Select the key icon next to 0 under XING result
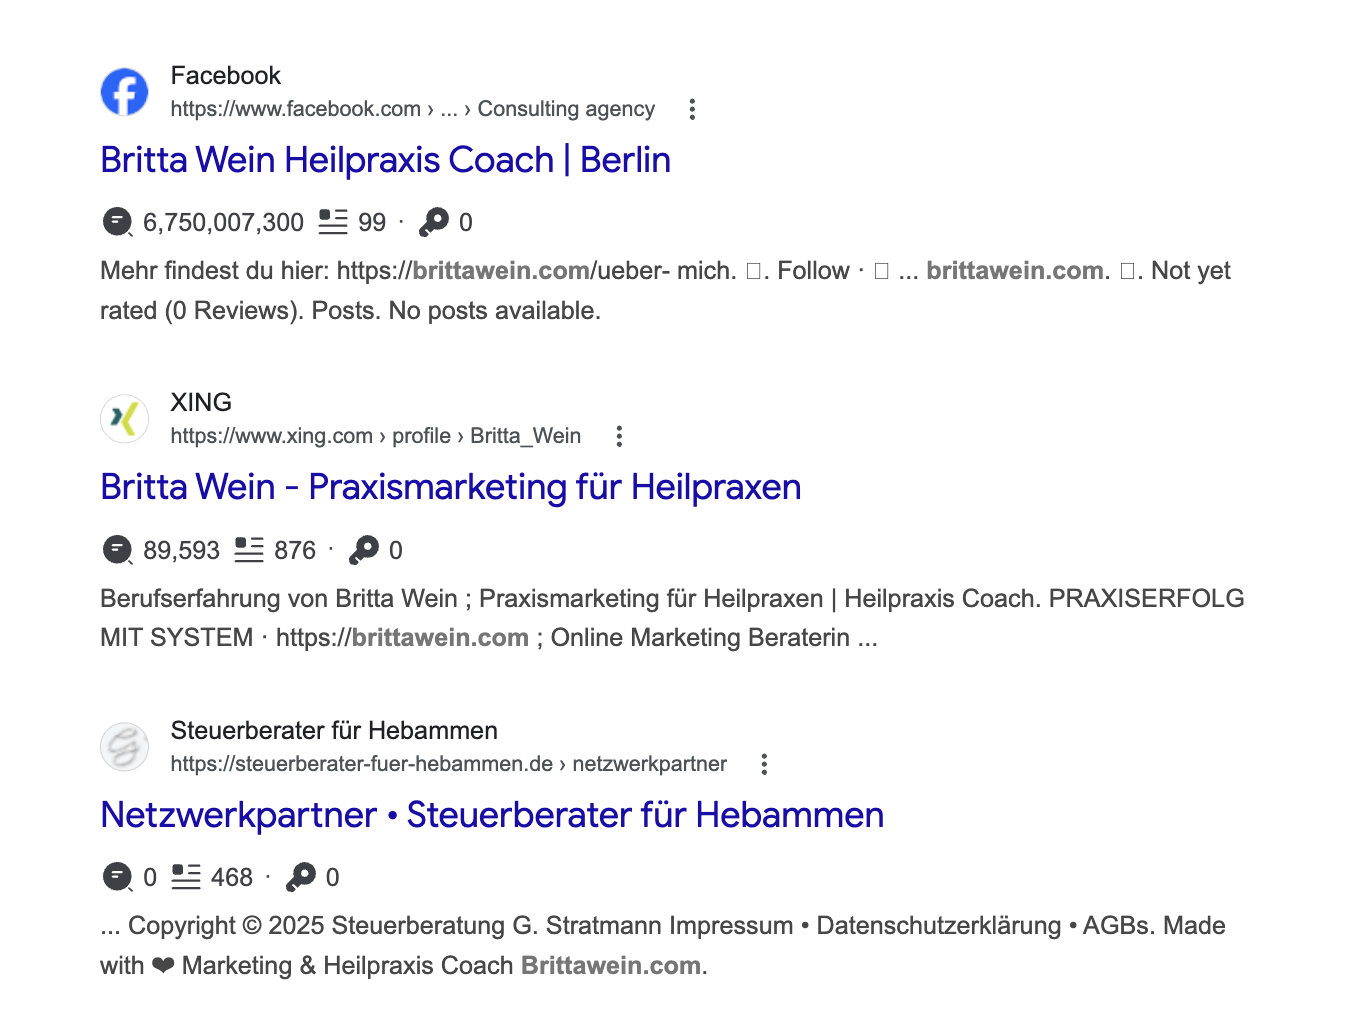Viewport: 1348px width, 1012px height. (x=365, y=549)
